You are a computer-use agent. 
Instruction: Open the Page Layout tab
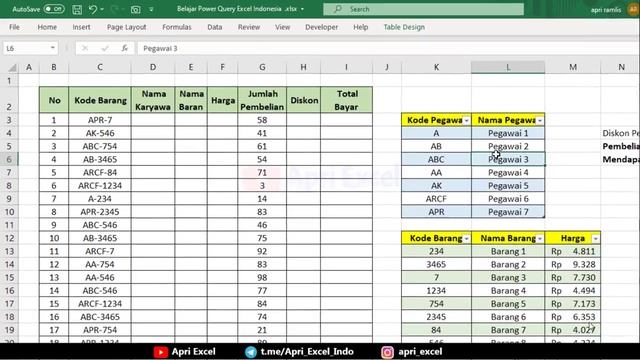click(127, 27)
